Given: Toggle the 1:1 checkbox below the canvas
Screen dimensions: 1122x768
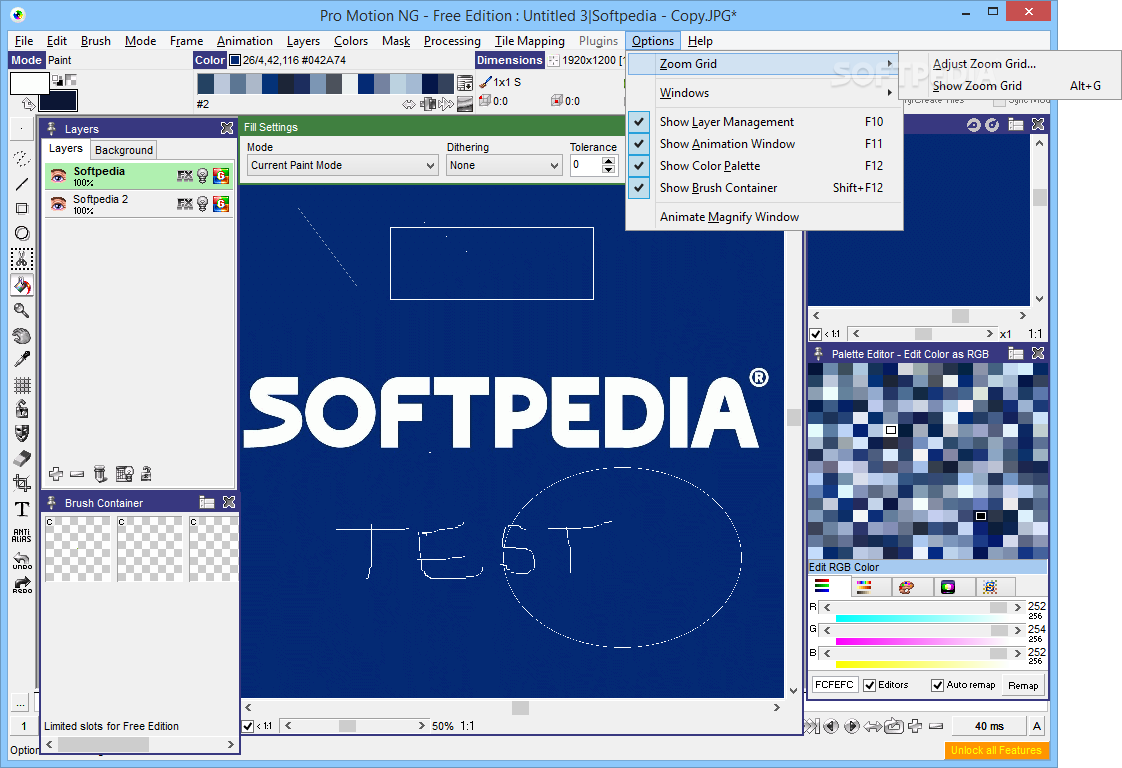Looking at the screenshot, I should 248,726.
